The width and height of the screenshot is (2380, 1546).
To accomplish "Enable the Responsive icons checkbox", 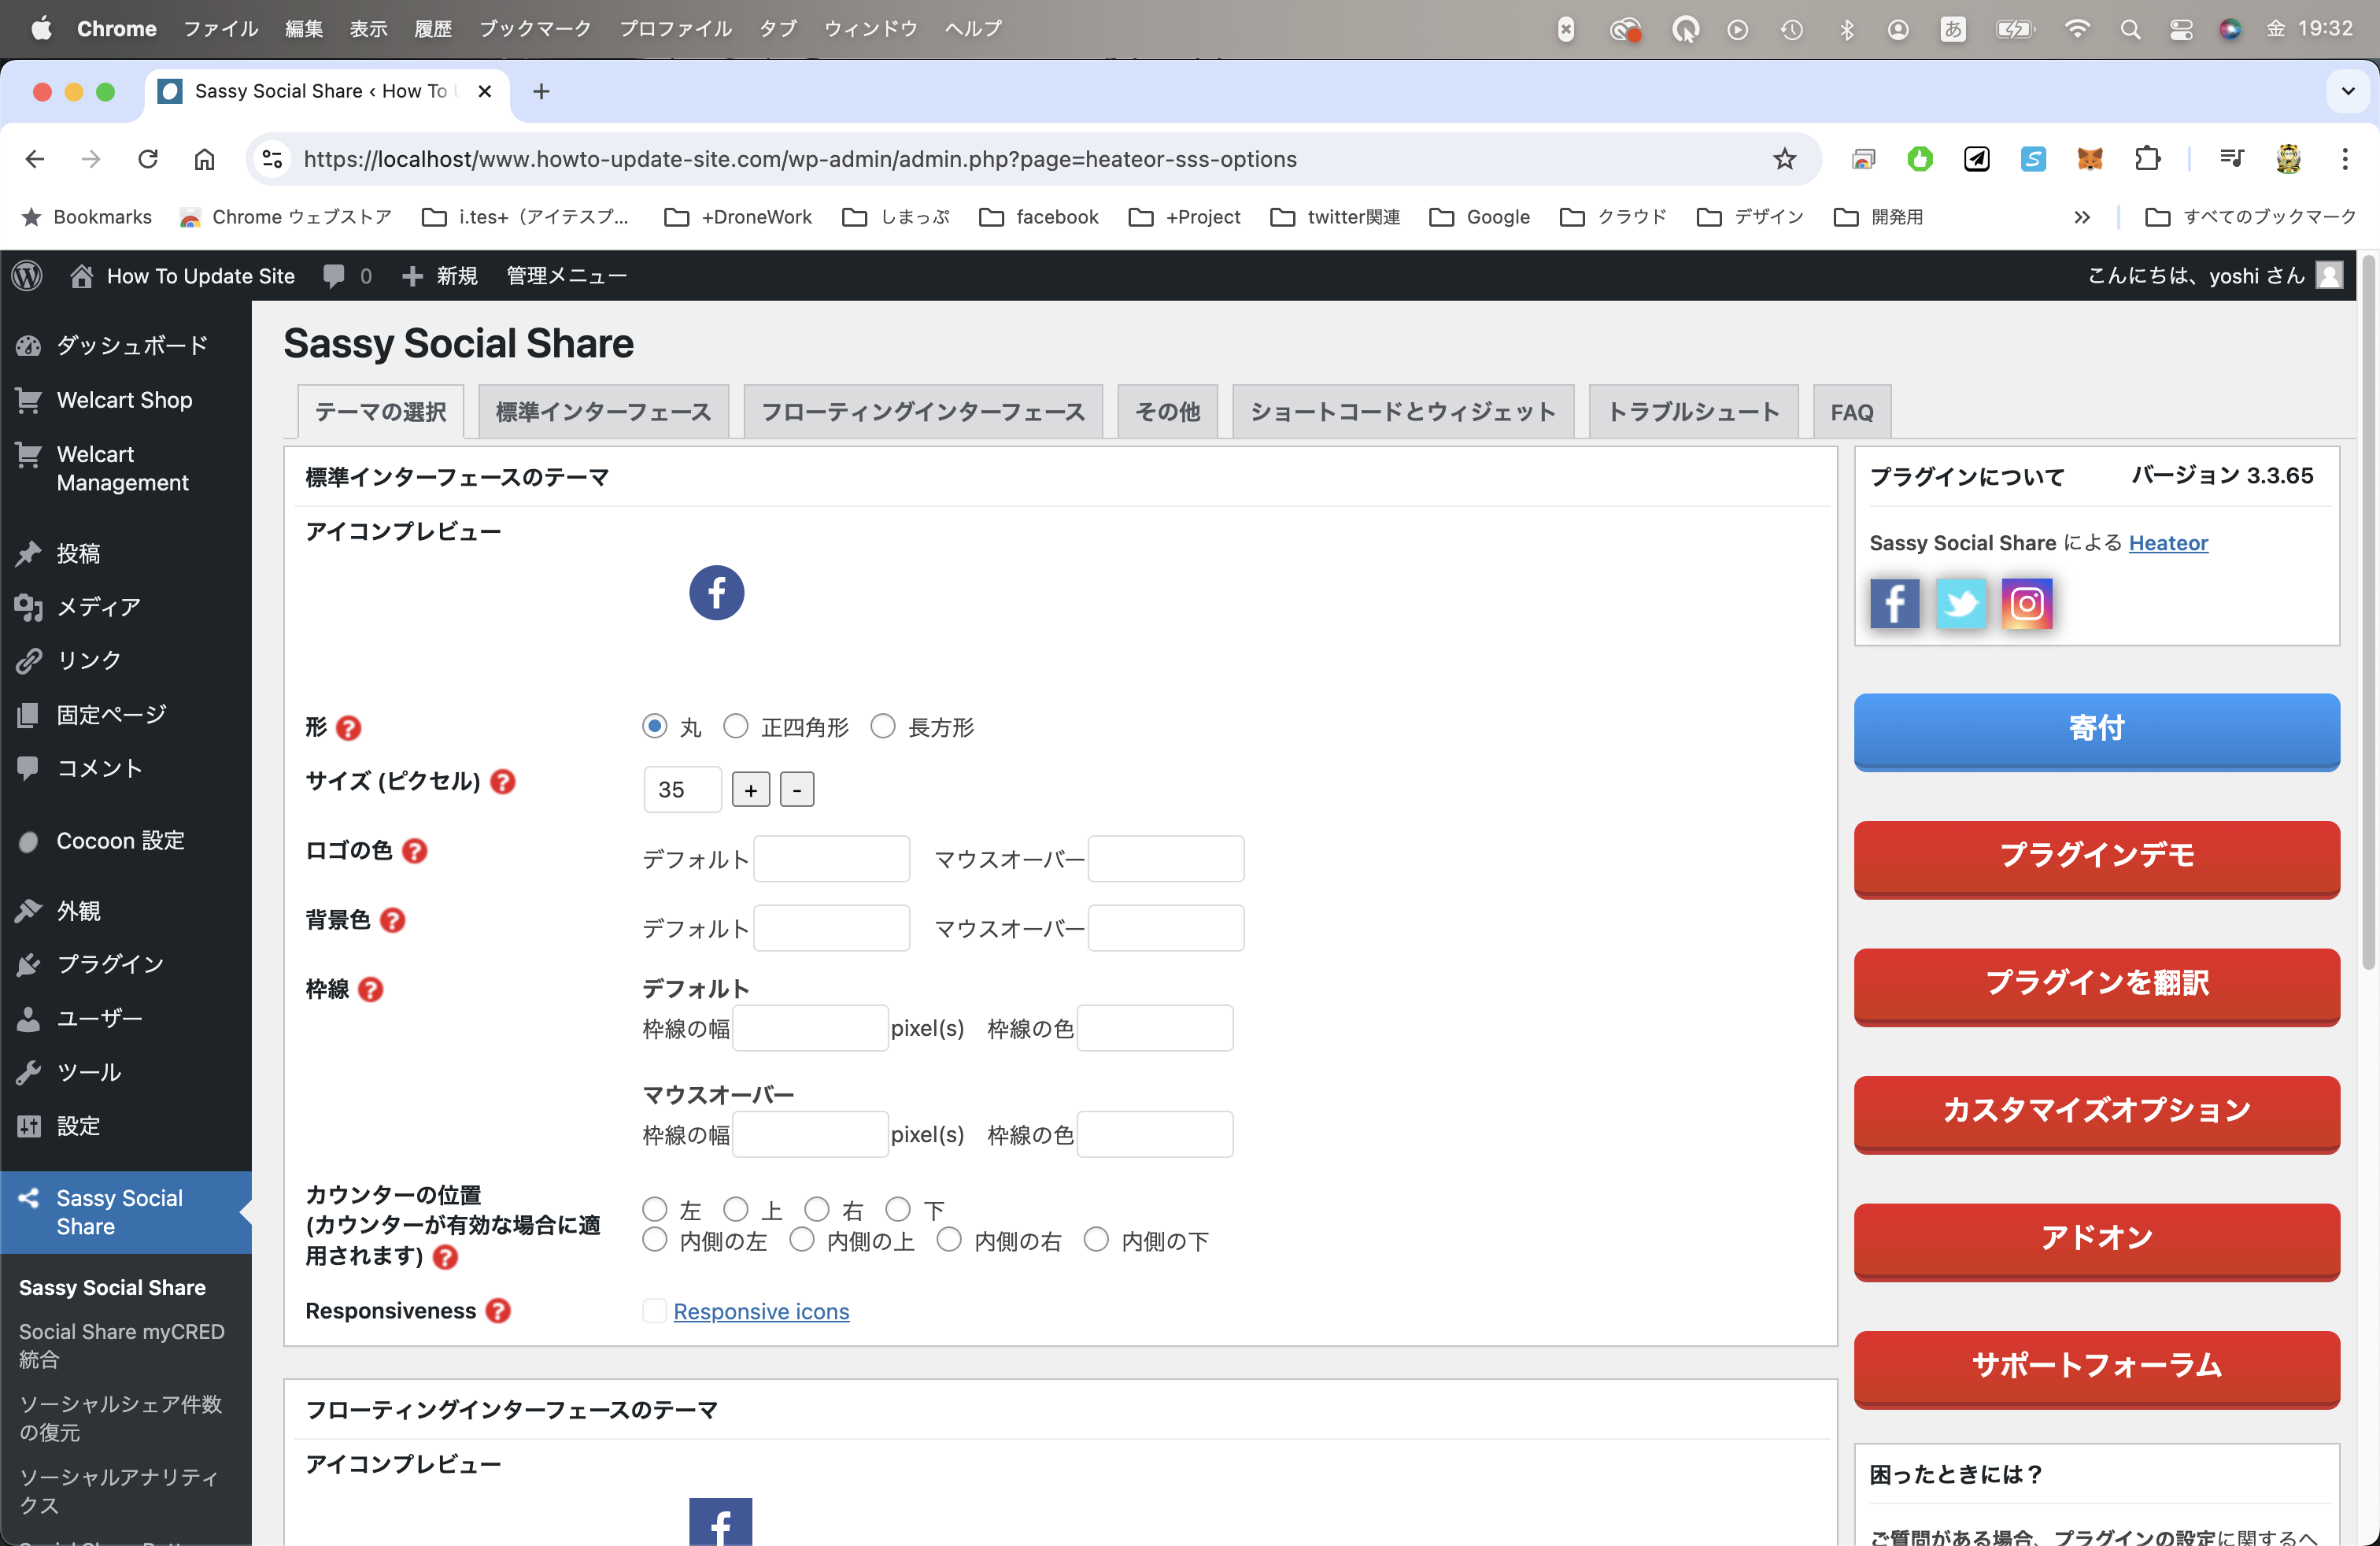I will pos(654,1311).
